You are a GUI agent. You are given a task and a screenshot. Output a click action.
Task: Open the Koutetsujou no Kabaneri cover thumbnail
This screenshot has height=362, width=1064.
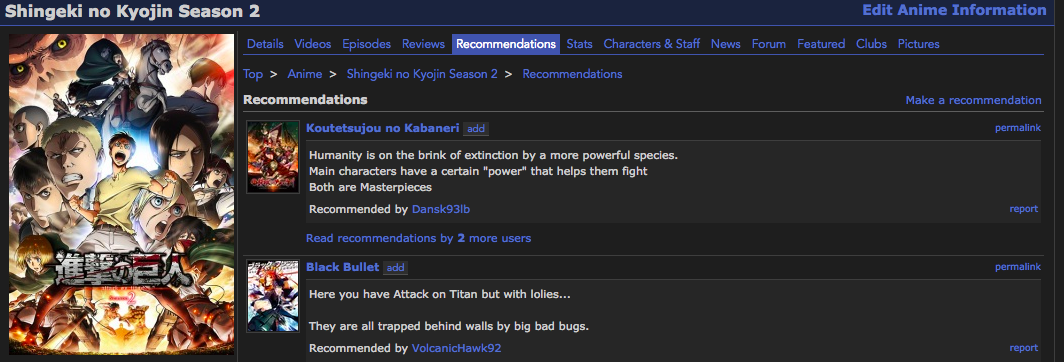pyautogui.click(x=273, y=157)
